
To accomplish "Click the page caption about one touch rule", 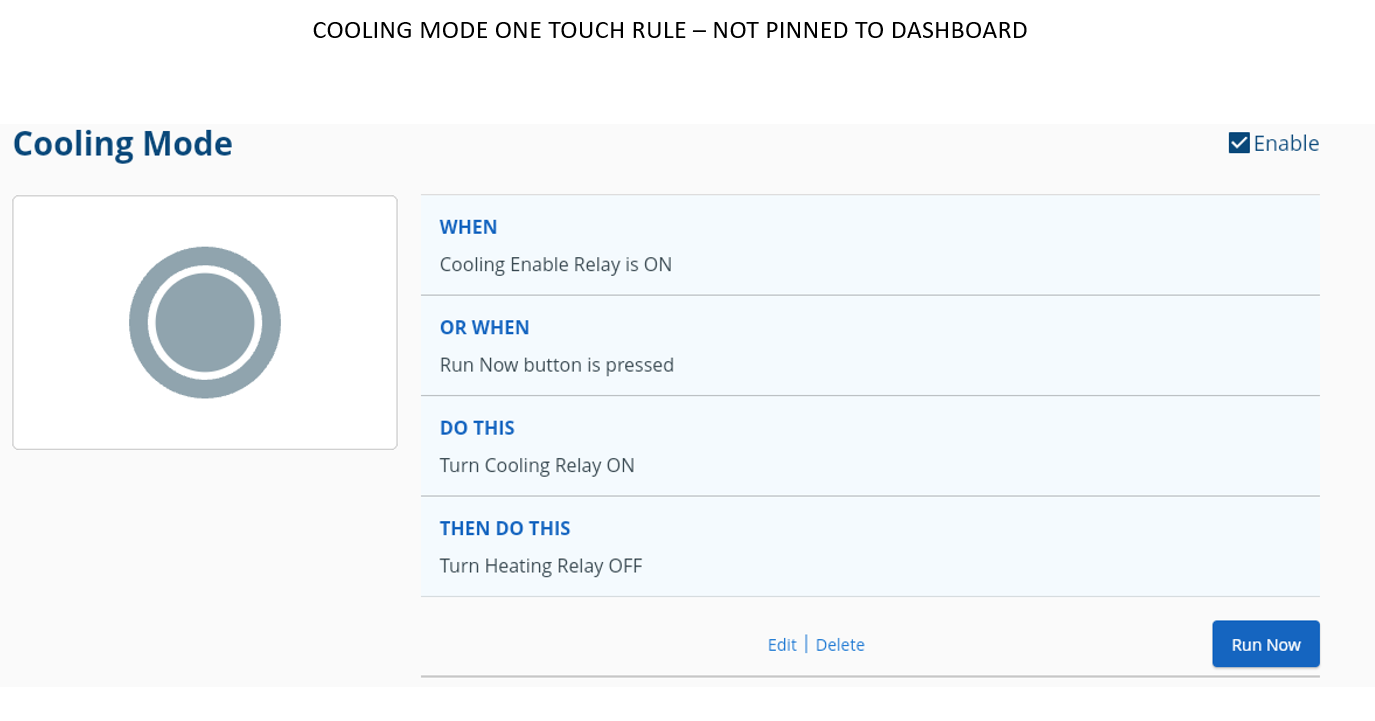I will pyautogui.click(x=669, y=31).
